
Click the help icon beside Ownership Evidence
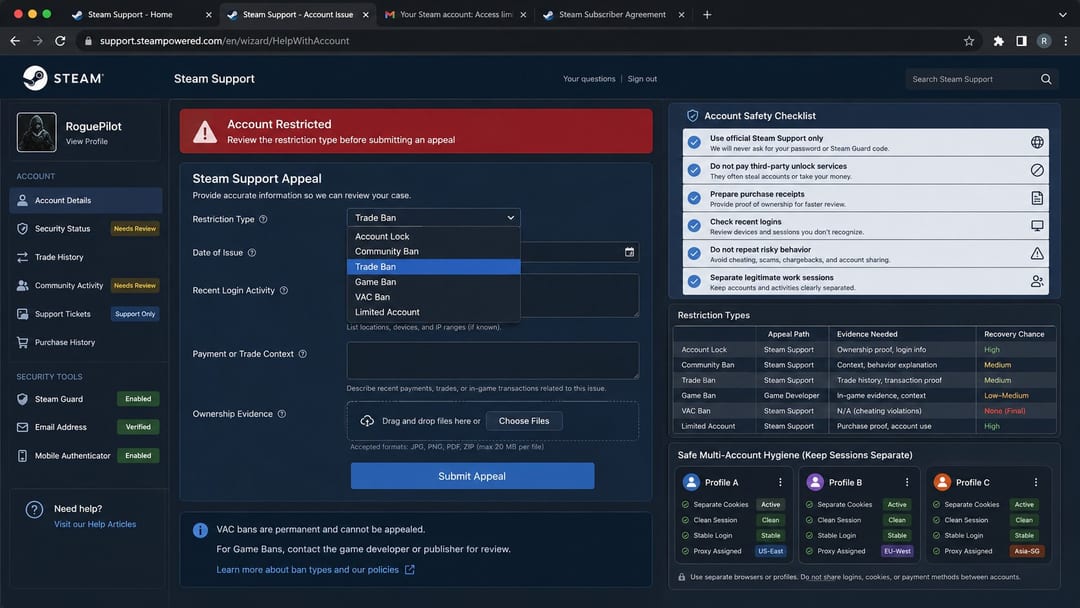[282, 414]
